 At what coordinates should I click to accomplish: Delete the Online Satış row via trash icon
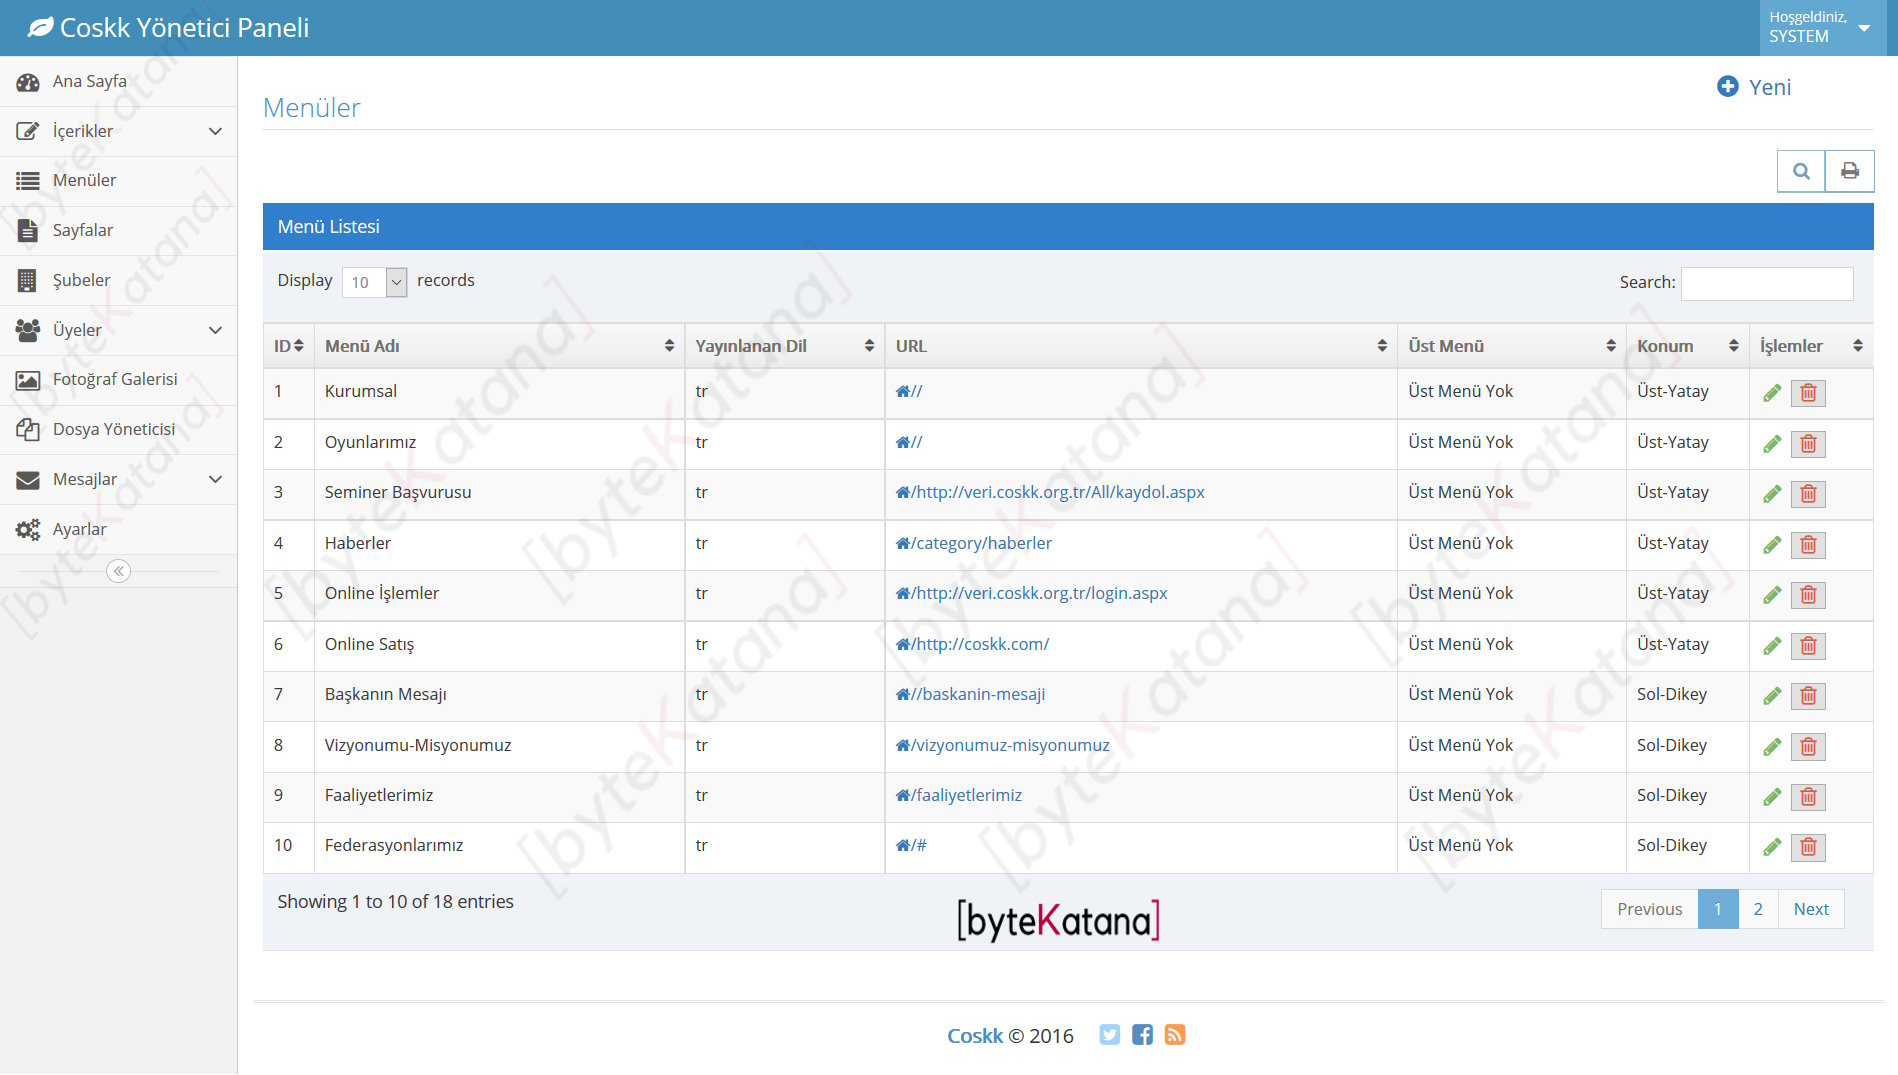1808,646
